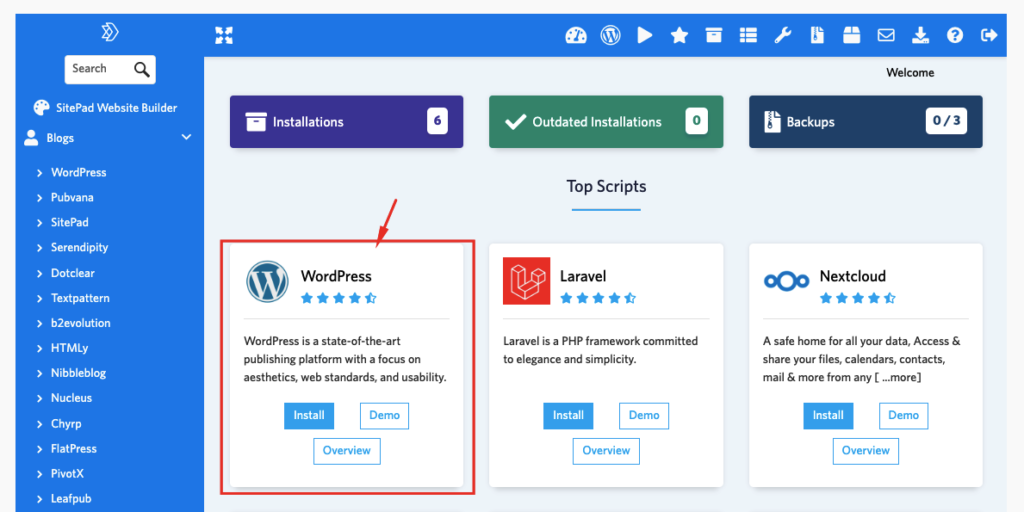Open the zipped file backups icon in toolbar
This screenshot has height=512, width=1024.
point(817,35)
